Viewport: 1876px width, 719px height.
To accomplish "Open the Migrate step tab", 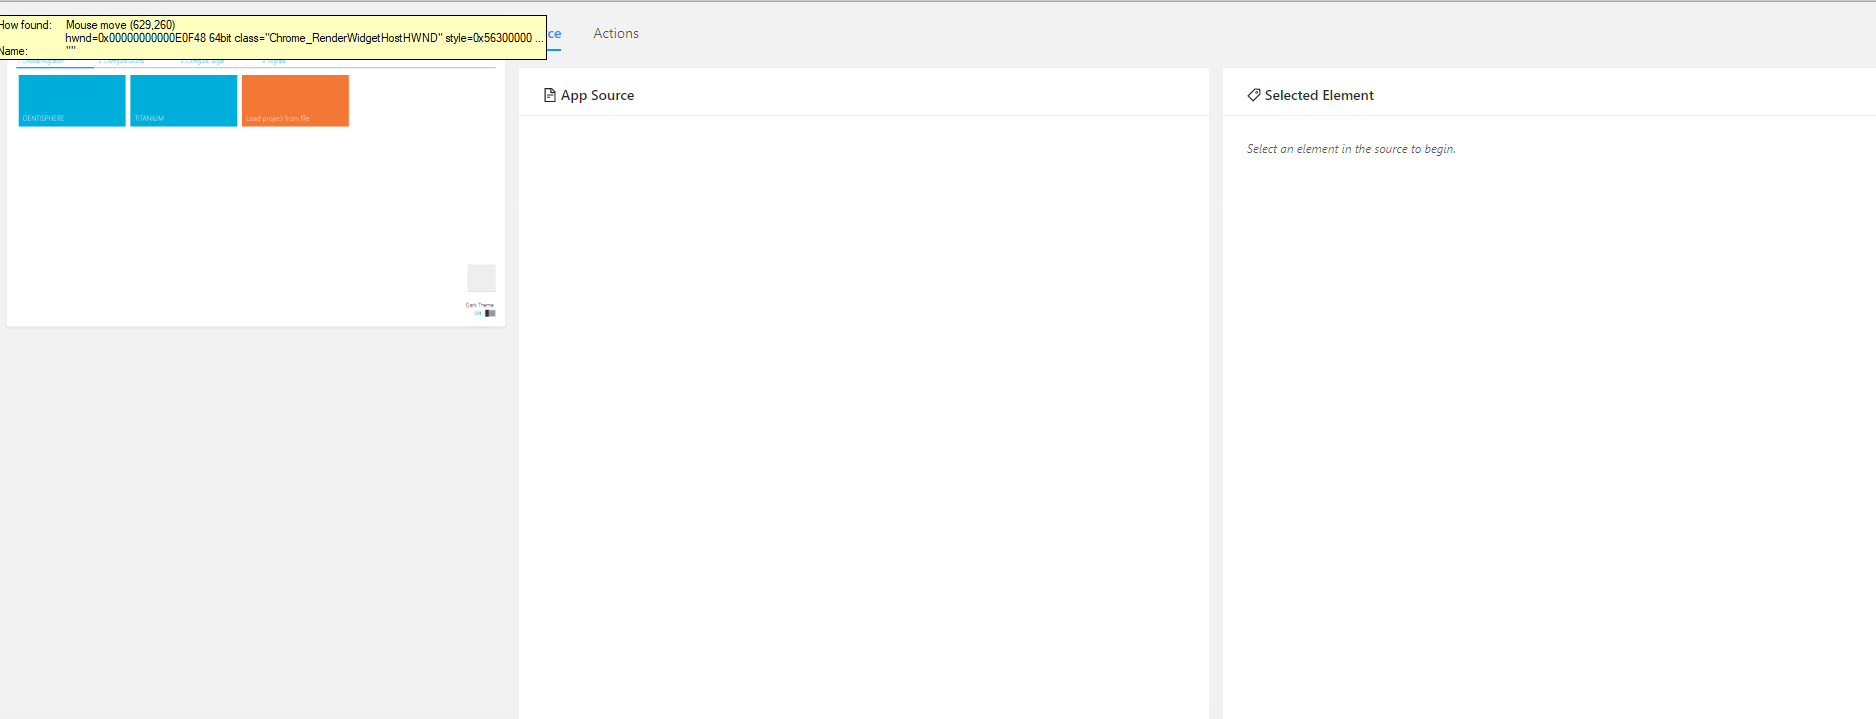I will (274, 62).
